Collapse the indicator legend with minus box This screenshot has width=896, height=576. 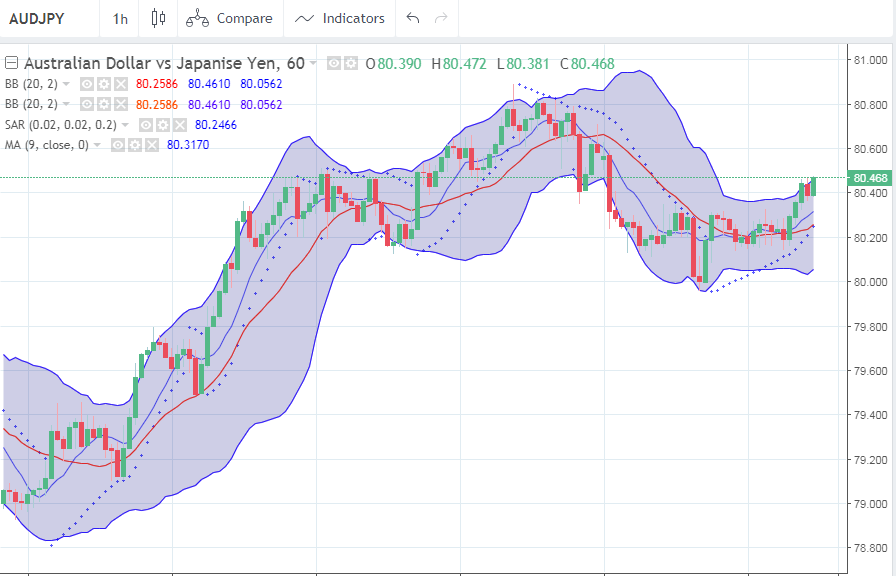click(x=11, y=63)
